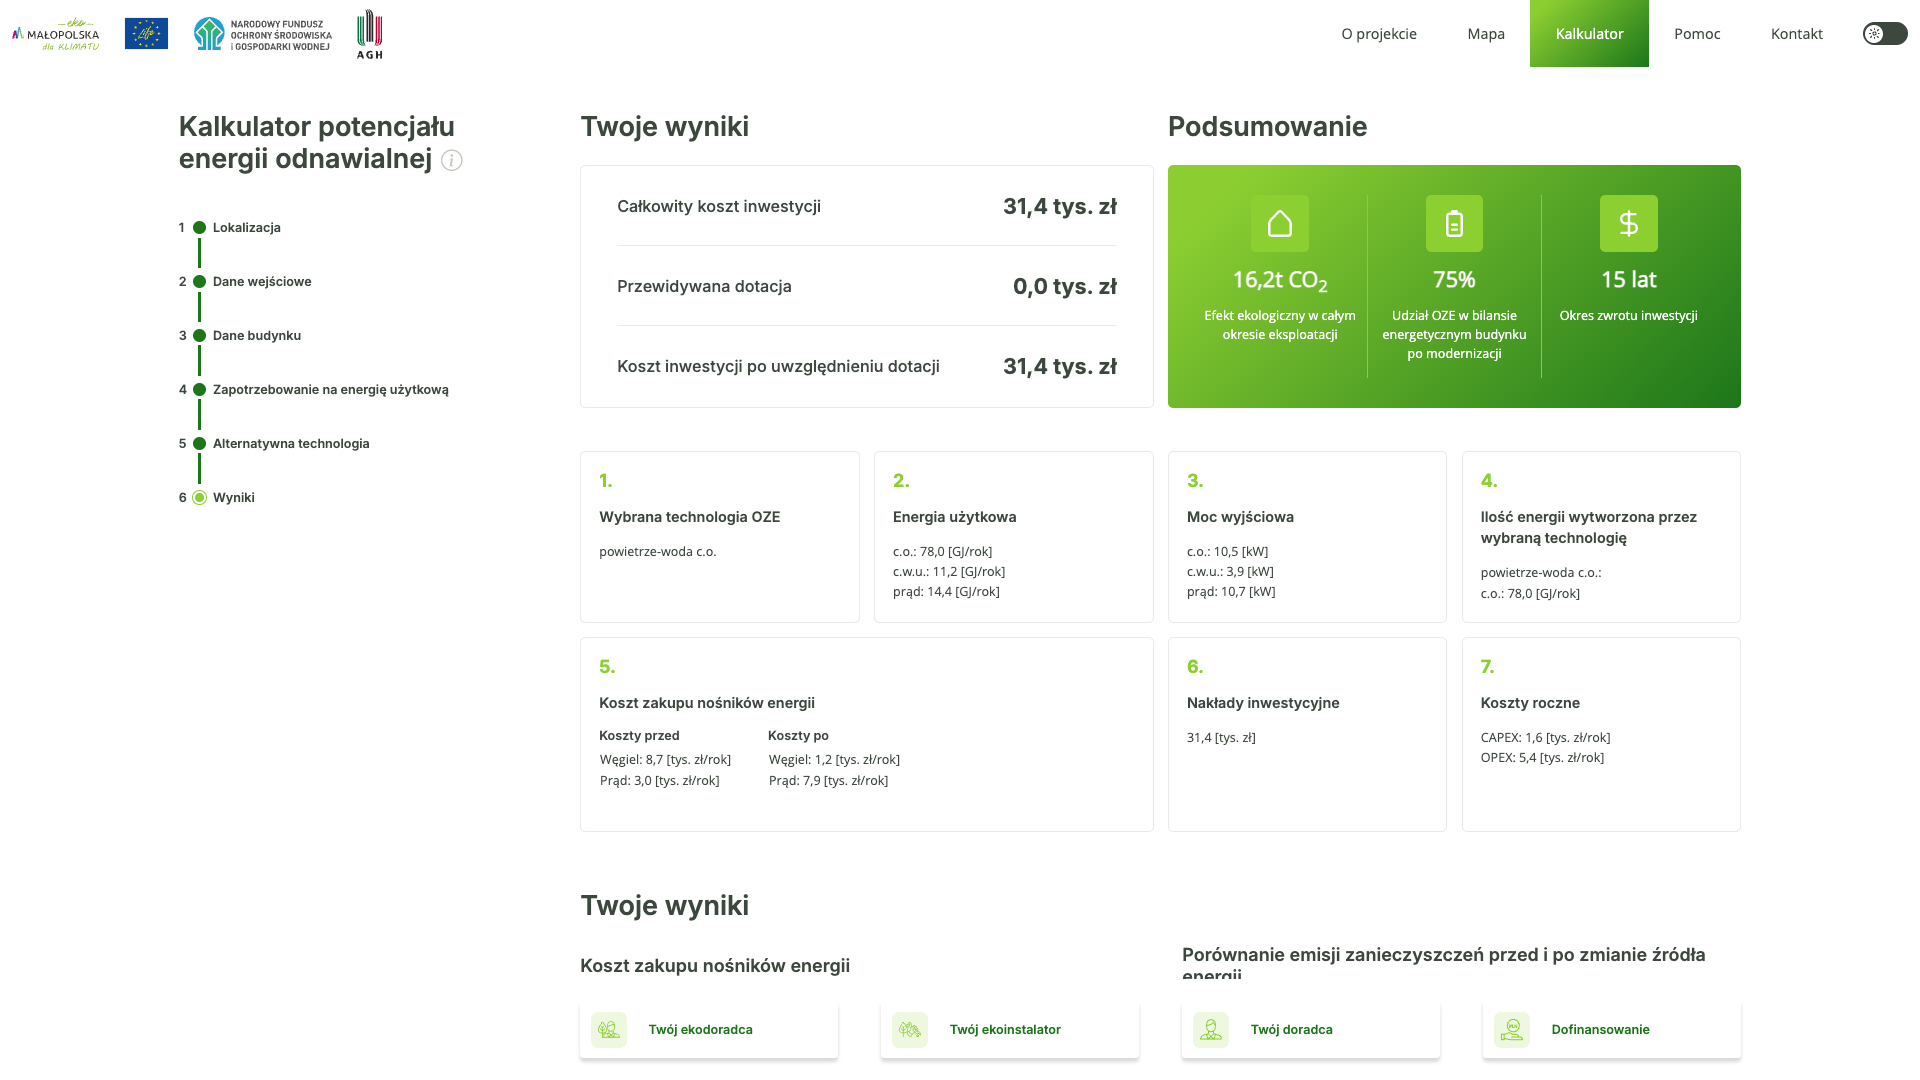Toggle the dark mode switch
The height and width of the screenshot is (1080, 1920).
pos(1884,34)
